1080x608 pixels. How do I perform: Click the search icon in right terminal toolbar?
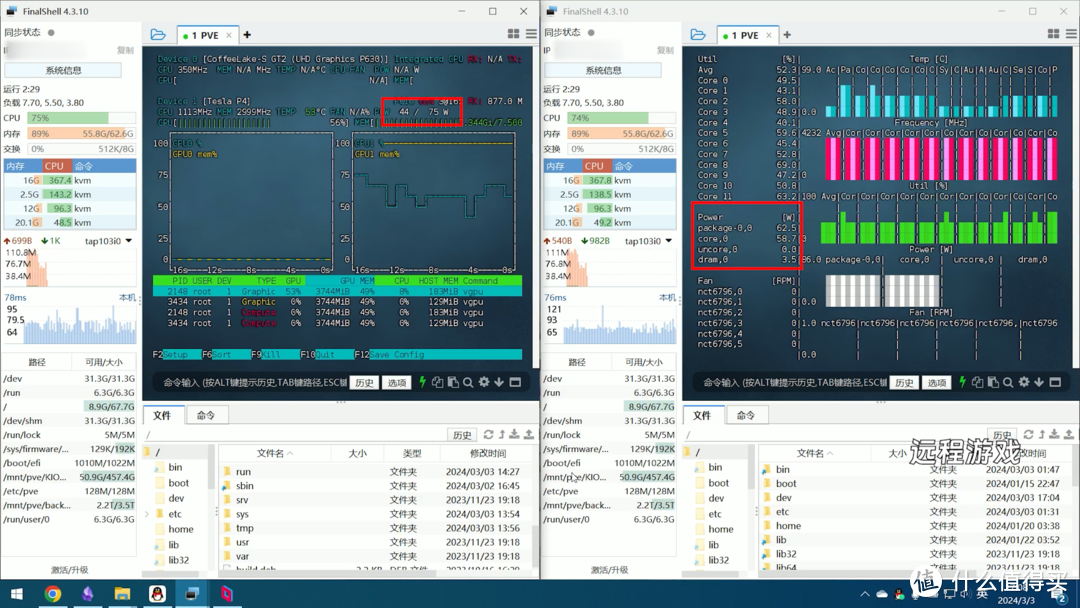(1008, 382)
